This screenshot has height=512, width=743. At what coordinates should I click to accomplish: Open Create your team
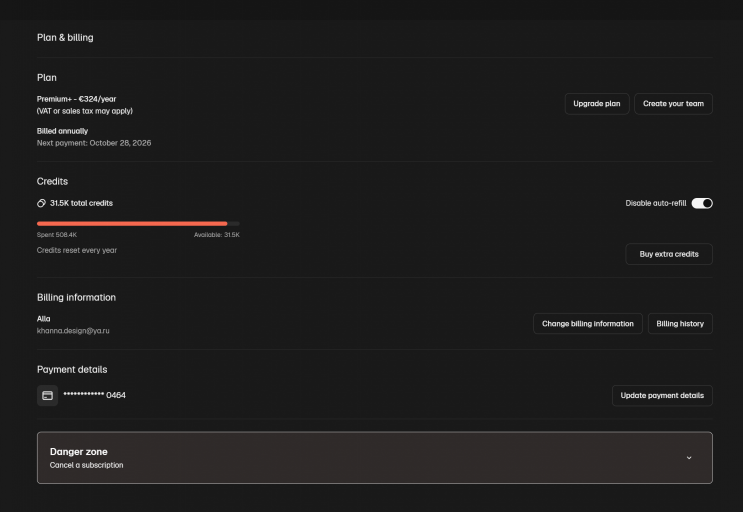pyautogui.click(x=673, y=104)
